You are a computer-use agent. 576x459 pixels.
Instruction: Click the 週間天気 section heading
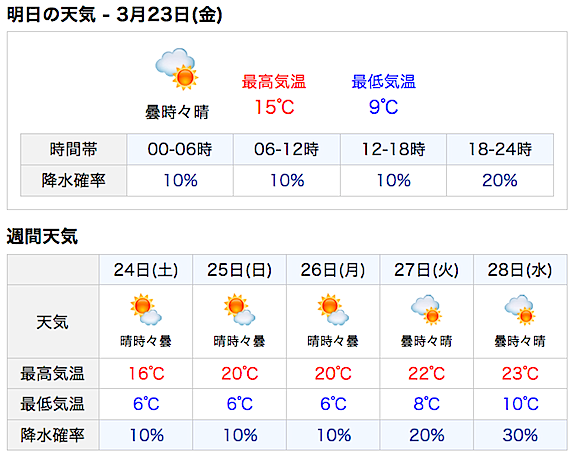point(42,236)
